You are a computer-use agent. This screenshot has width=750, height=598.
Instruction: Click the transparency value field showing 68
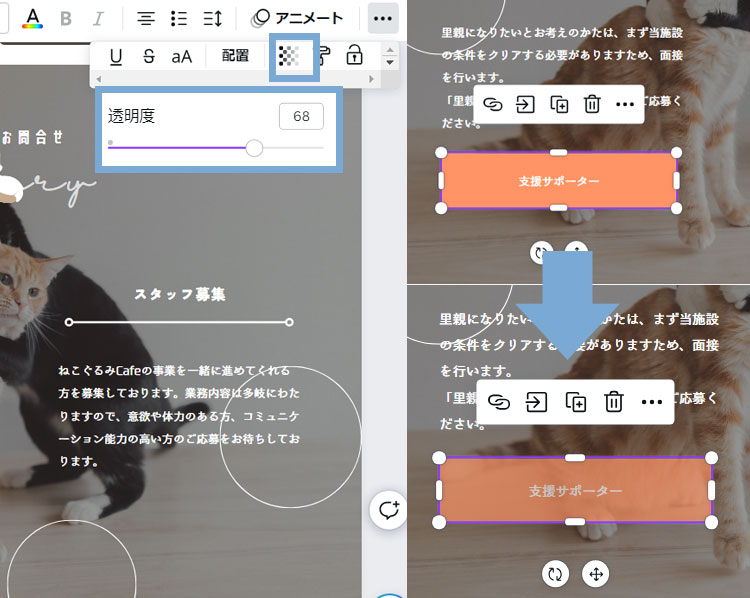coord(301,116)
